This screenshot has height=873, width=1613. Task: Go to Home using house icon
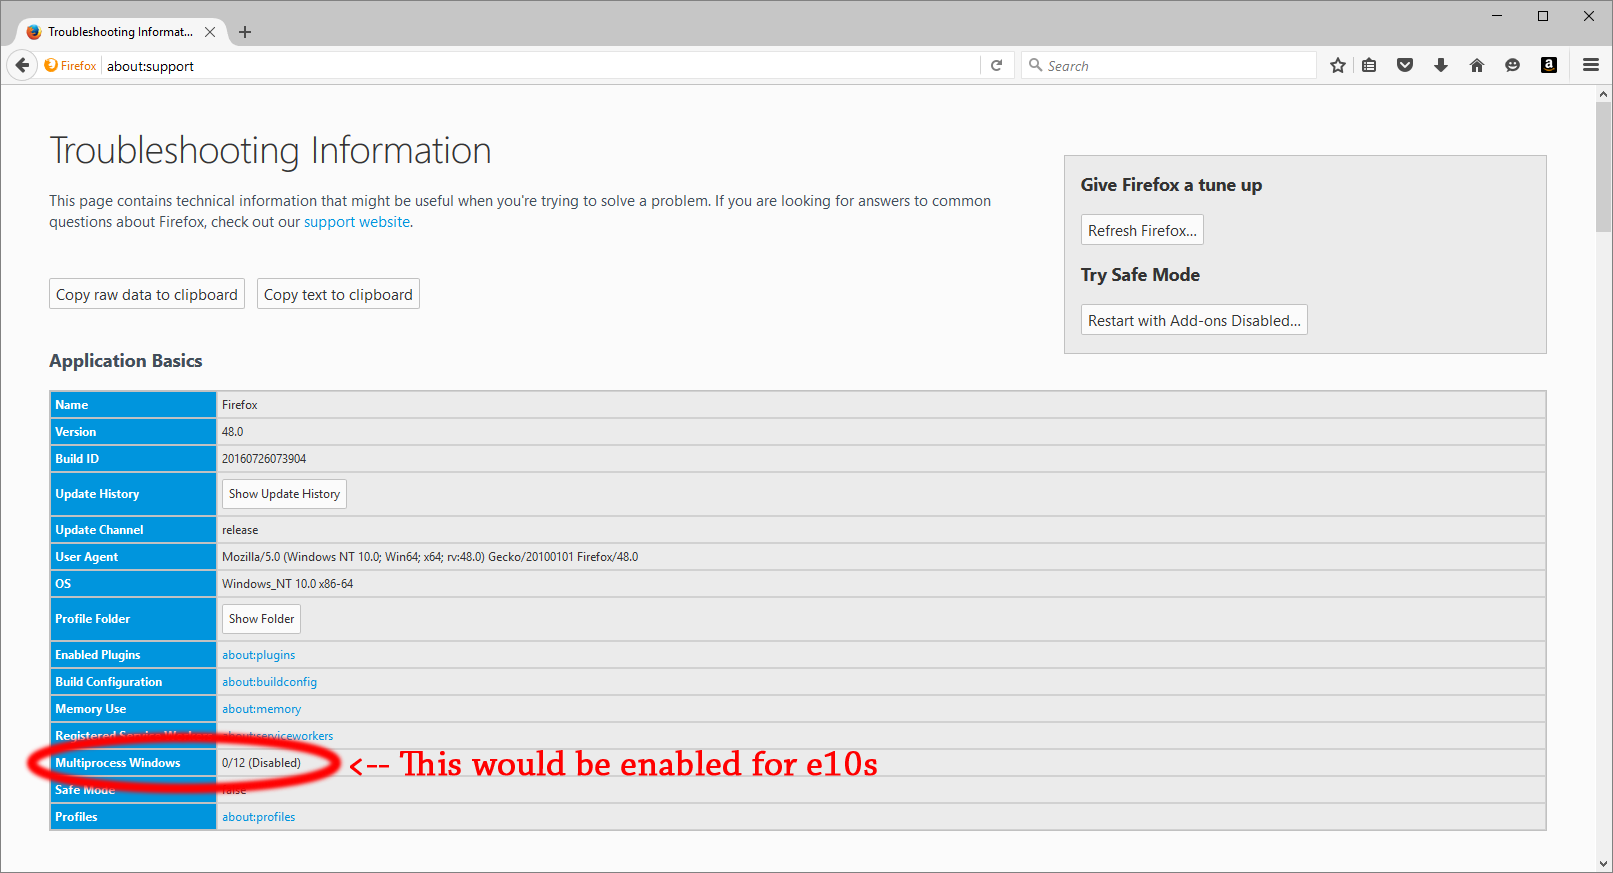1477,65
